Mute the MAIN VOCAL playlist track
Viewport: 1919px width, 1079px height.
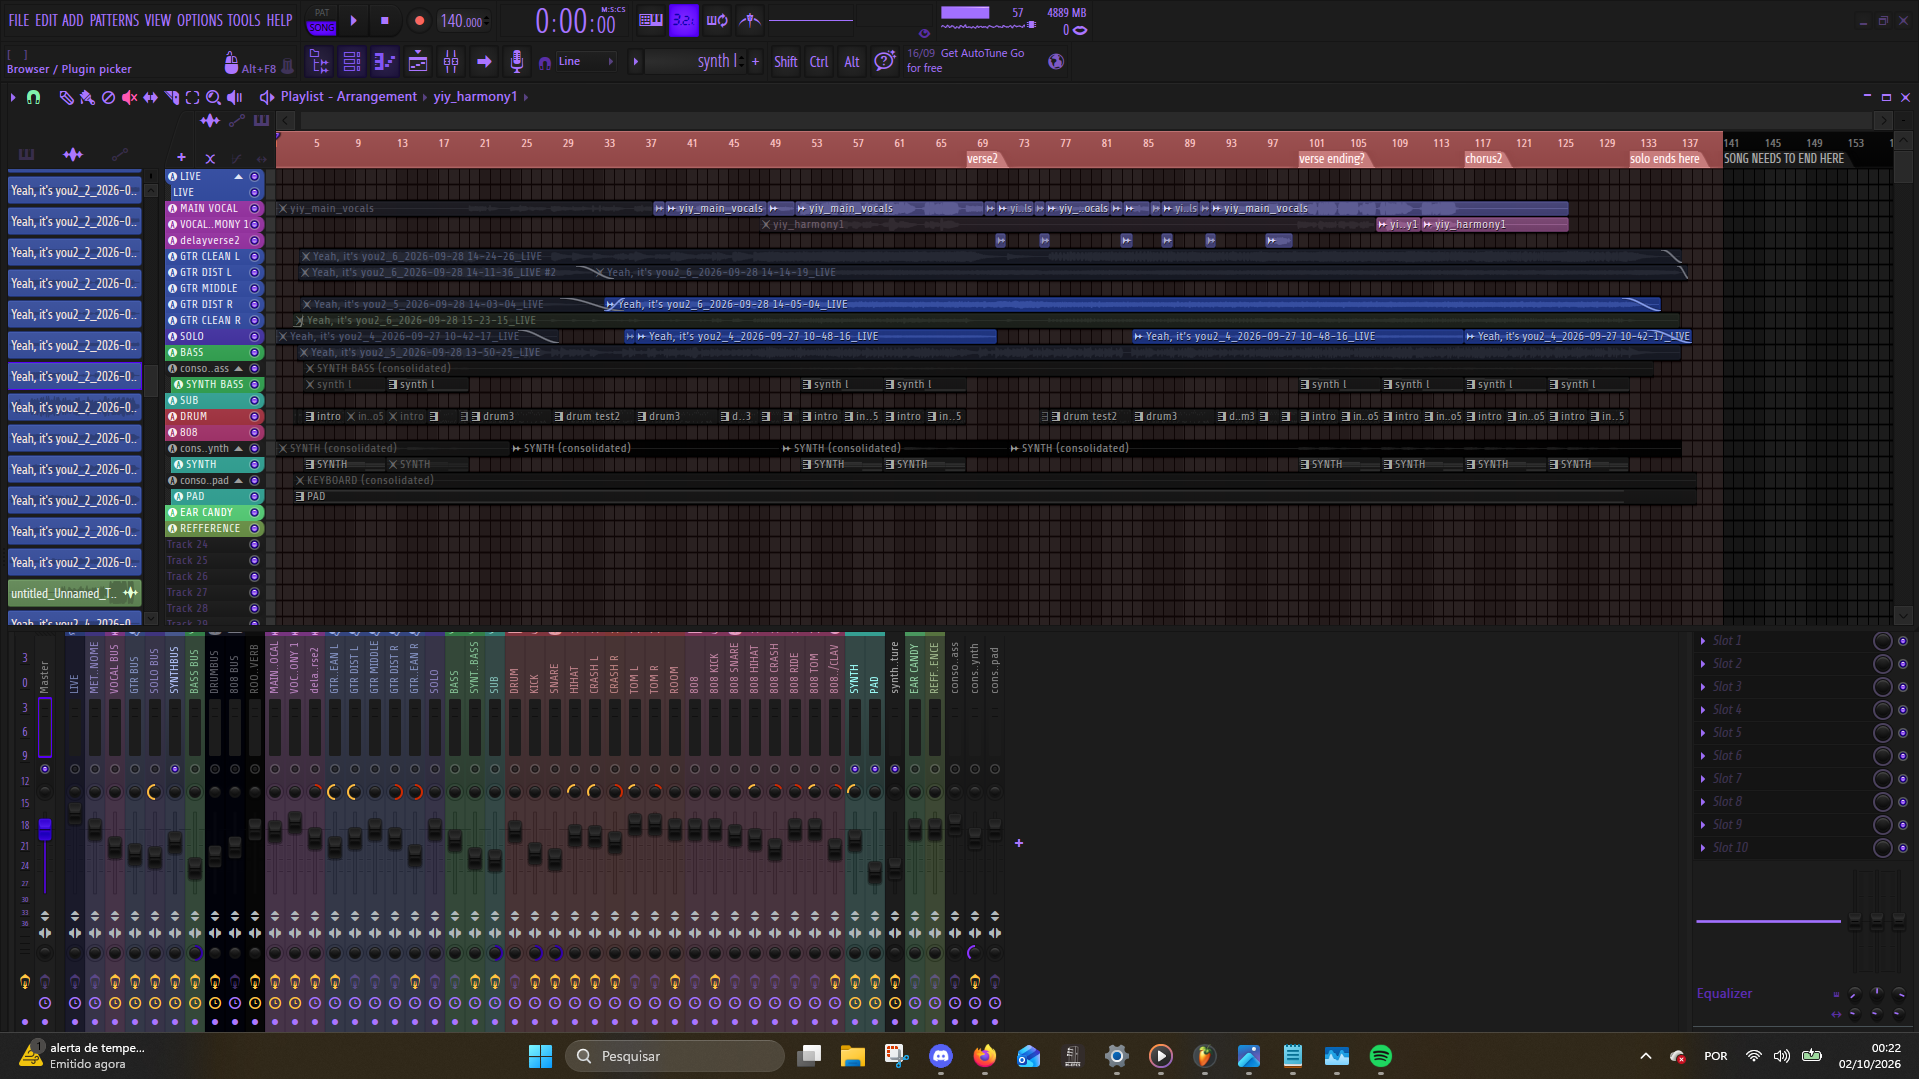pos(254,208)
